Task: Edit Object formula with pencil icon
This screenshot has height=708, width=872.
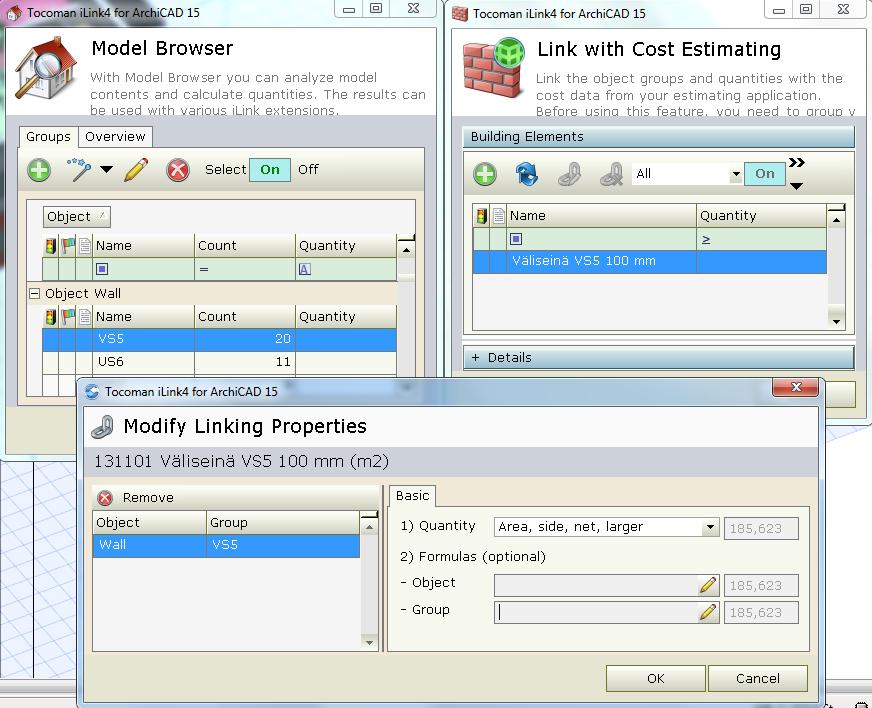Action: coord(708,585)
